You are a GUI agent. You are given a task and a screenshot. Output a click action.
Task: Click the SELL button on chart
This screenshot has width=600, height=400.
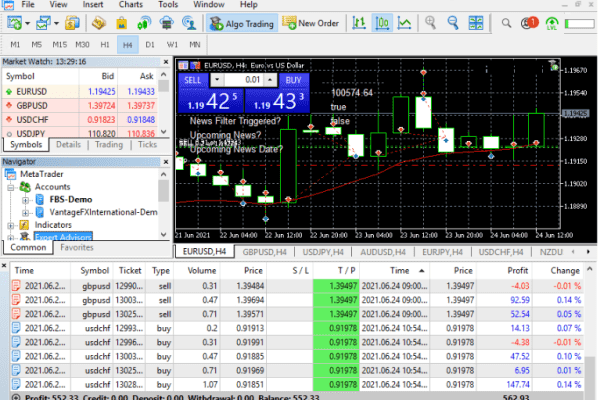[x=192, y=80]
